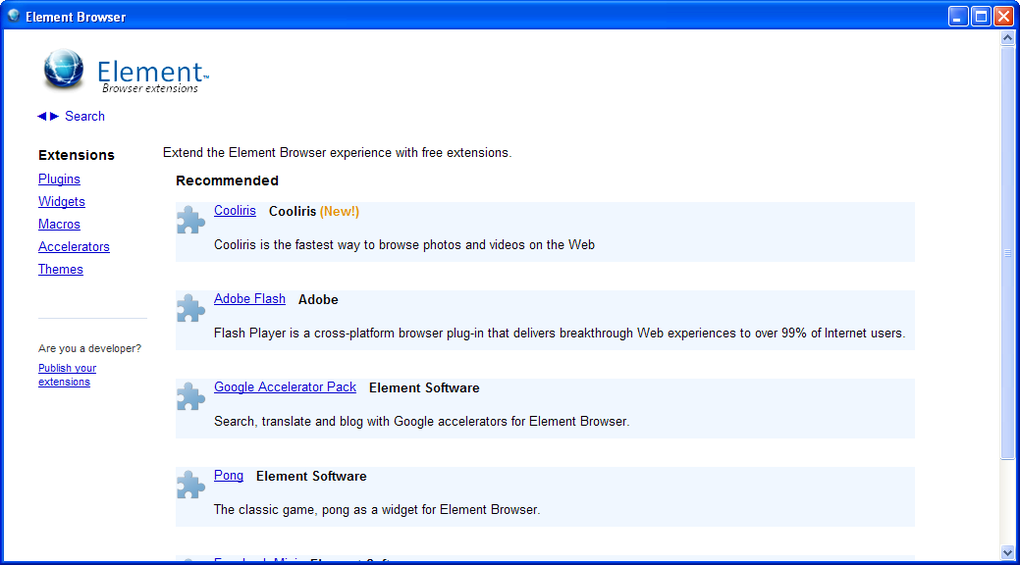This screenshot has width=1020, height=565.
Task: Click the Adobe Flash puzzle piece icon
Action: click(x=190, y=308)
